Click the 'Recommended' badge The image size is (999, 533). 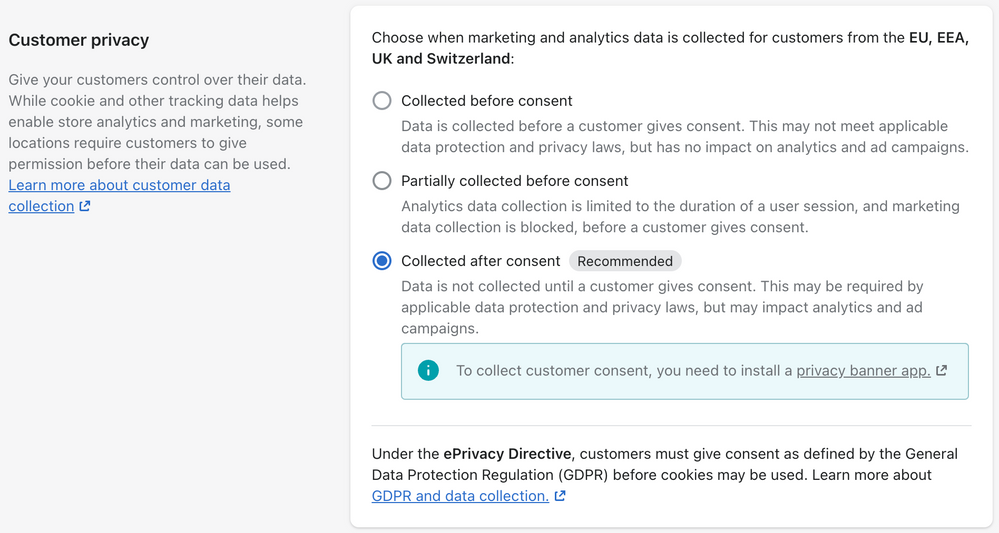[625, 261]
